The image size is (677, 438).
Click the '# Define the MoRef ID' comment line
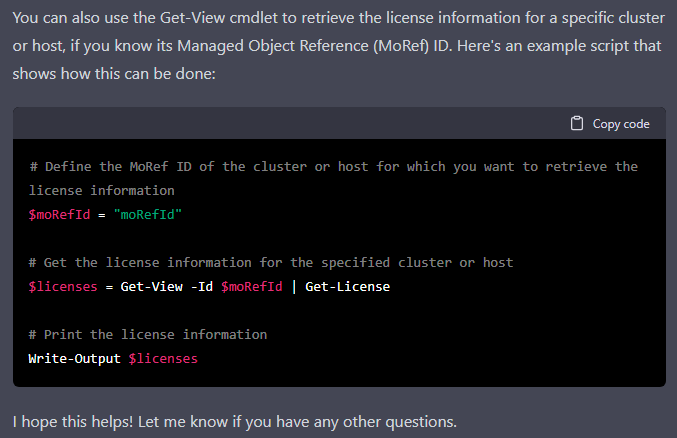point(333,178)
